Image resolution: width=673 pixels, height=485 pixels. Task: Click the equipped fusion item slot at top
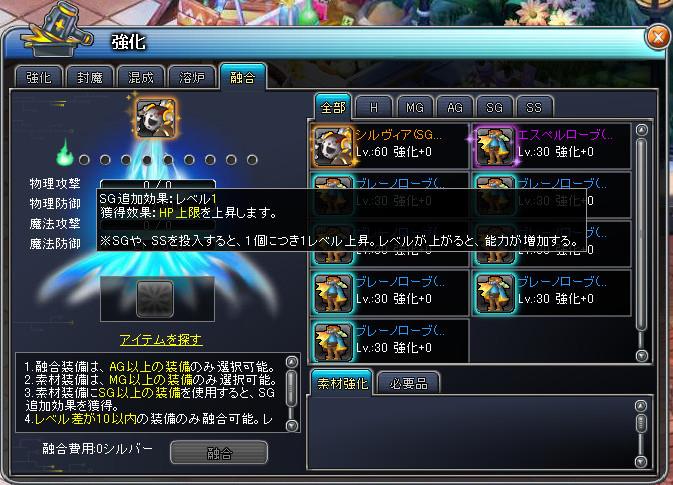[x=156, y=118]
